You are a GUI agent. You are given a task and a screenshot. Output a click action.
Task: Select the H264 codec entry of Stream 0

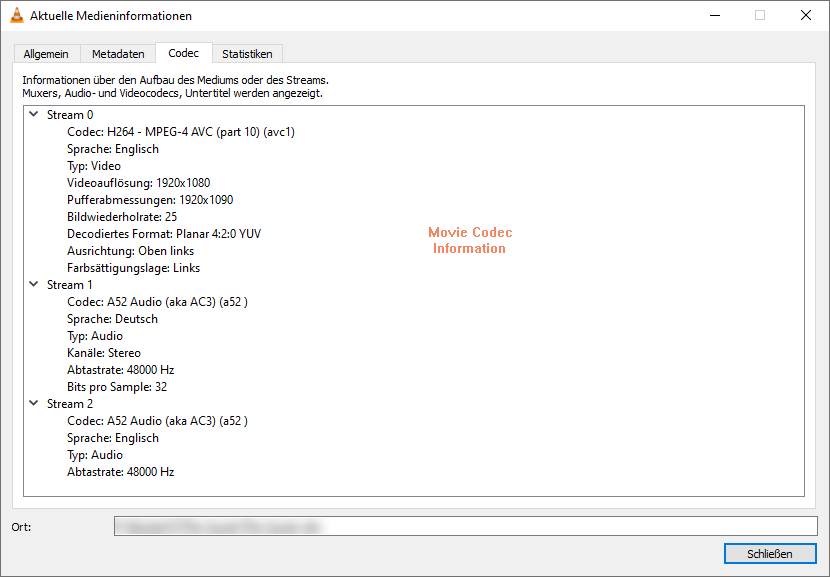coord(180,131)
